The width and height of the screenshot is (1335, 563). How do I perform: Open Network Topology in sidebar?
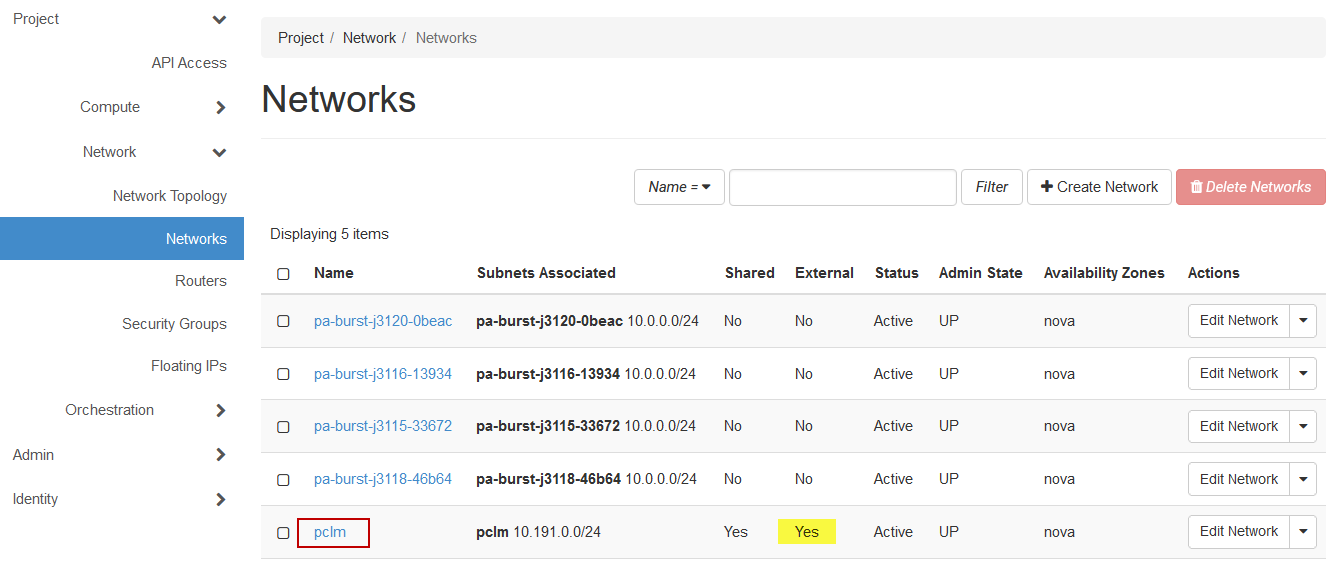pyautogui.click(x=169, y=196)
